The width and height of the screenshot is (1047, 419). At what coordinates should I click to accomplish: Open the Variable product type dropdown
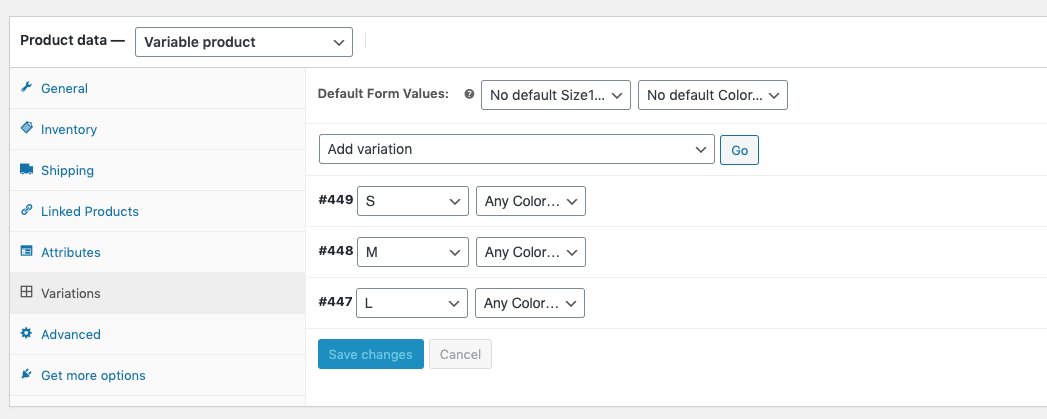click(244, 42)
